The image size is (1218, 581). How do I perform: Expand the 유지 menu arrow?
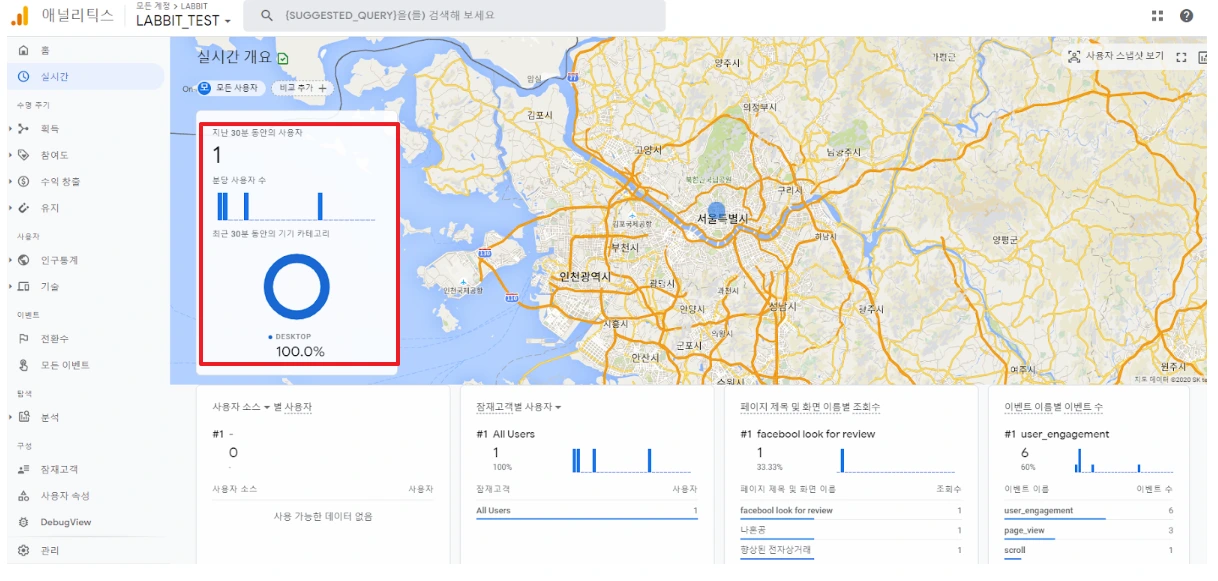tap(9, 208)
